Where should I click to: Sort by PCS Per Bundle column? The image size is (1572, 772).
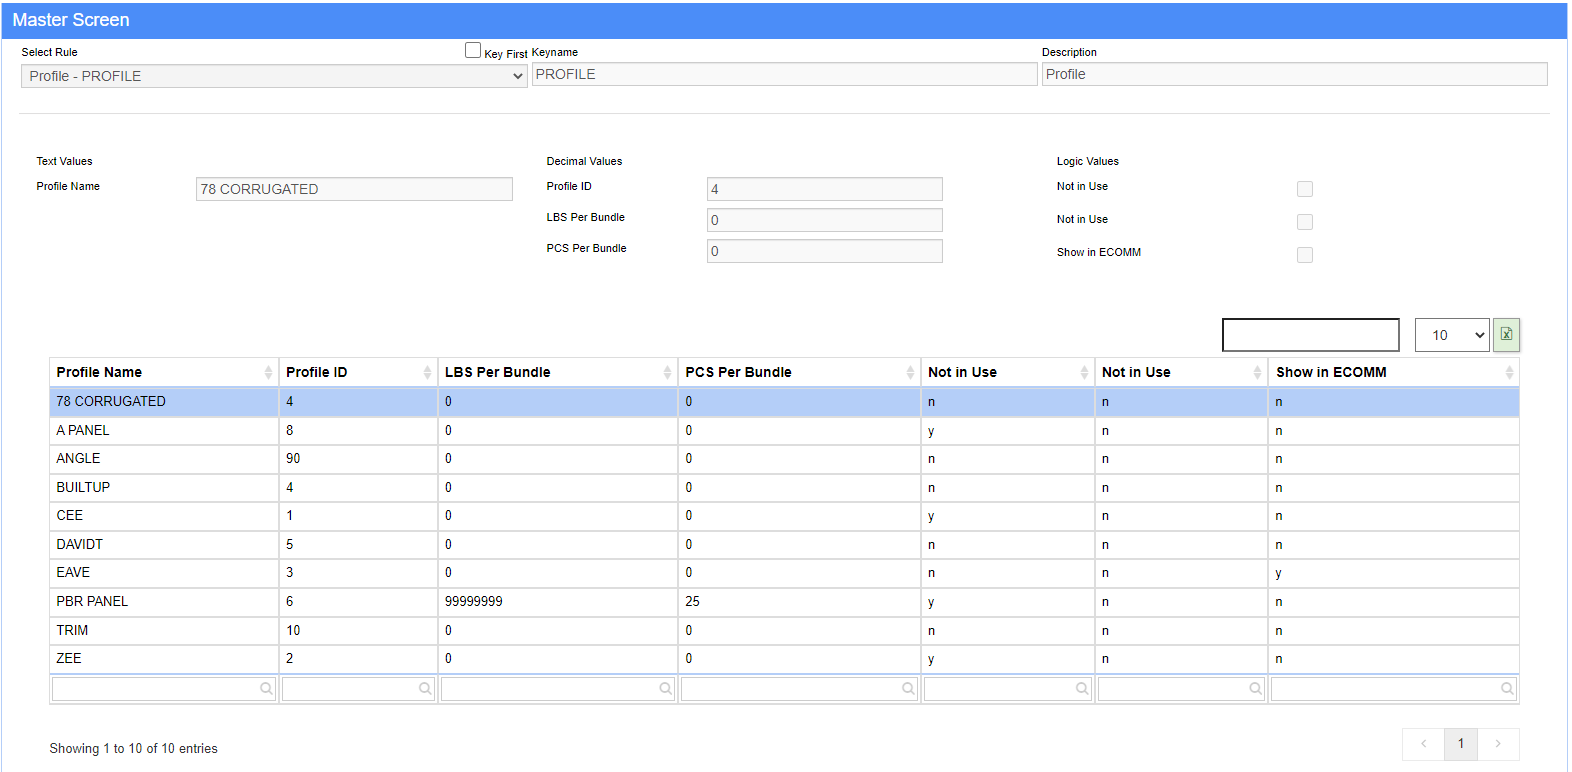pyautogui.click(x=798, y=372)
